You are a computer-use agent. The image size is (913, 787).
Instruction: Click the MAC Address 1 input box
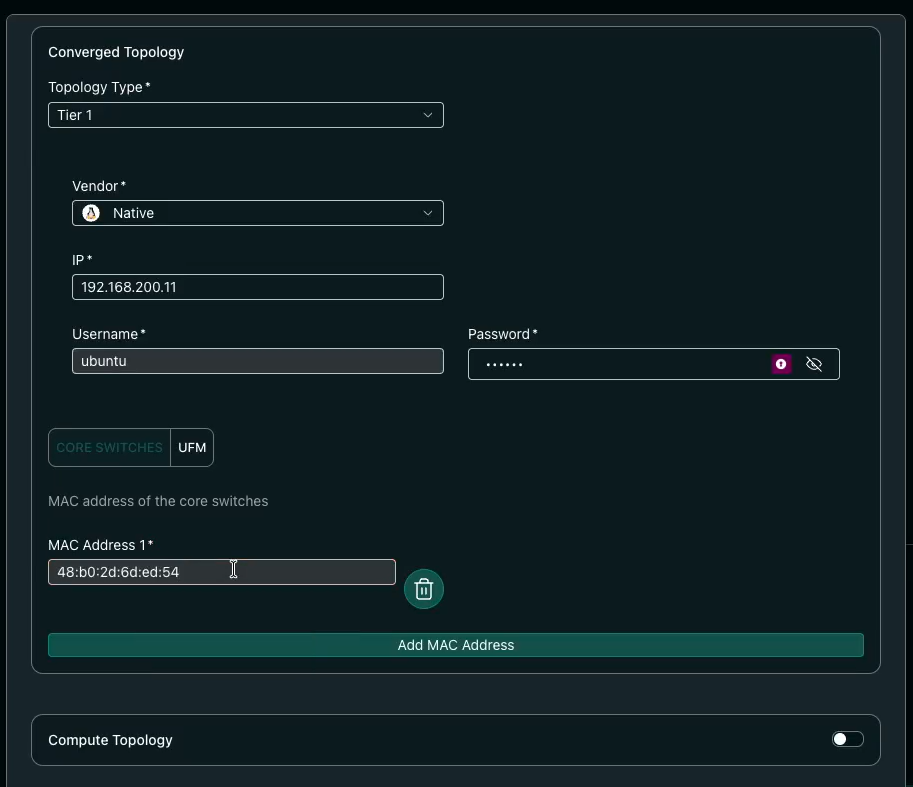click(222, 571)
